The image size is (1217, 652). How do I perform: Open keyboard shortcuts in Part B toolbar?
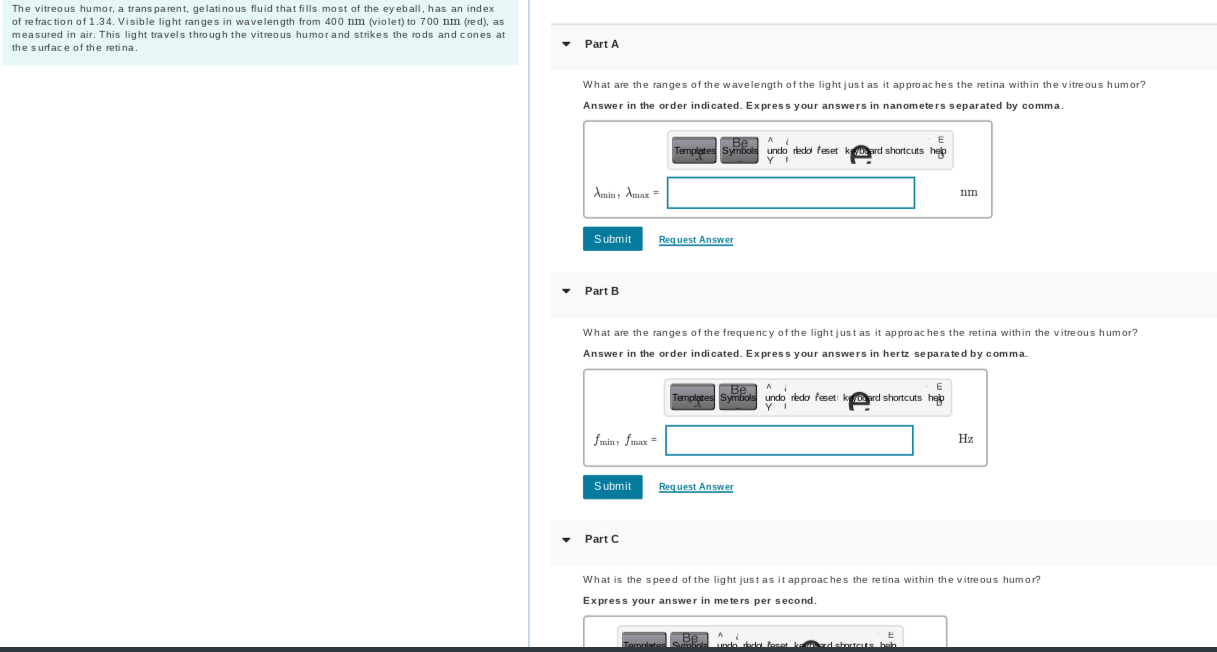883,397
